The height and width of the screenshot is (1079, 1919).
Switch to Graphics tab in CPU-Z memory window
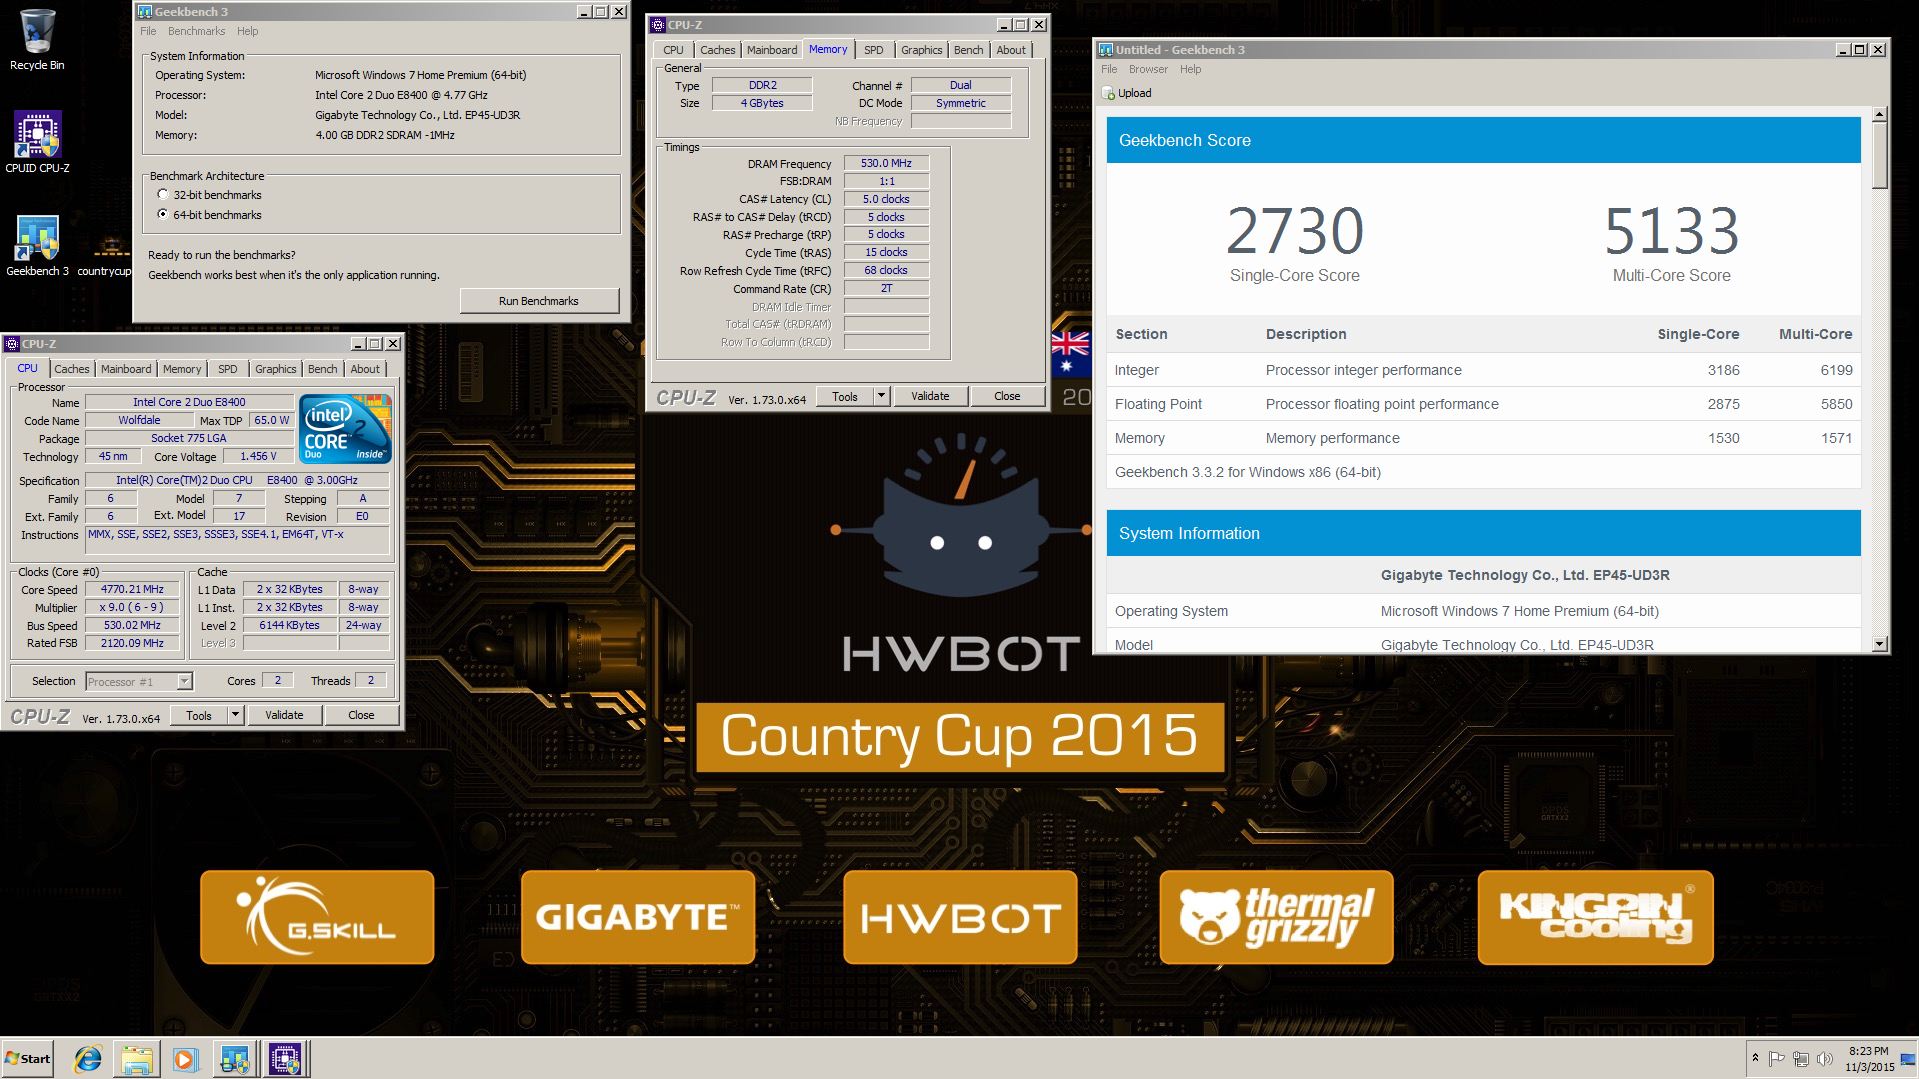[x=921, y=50]
